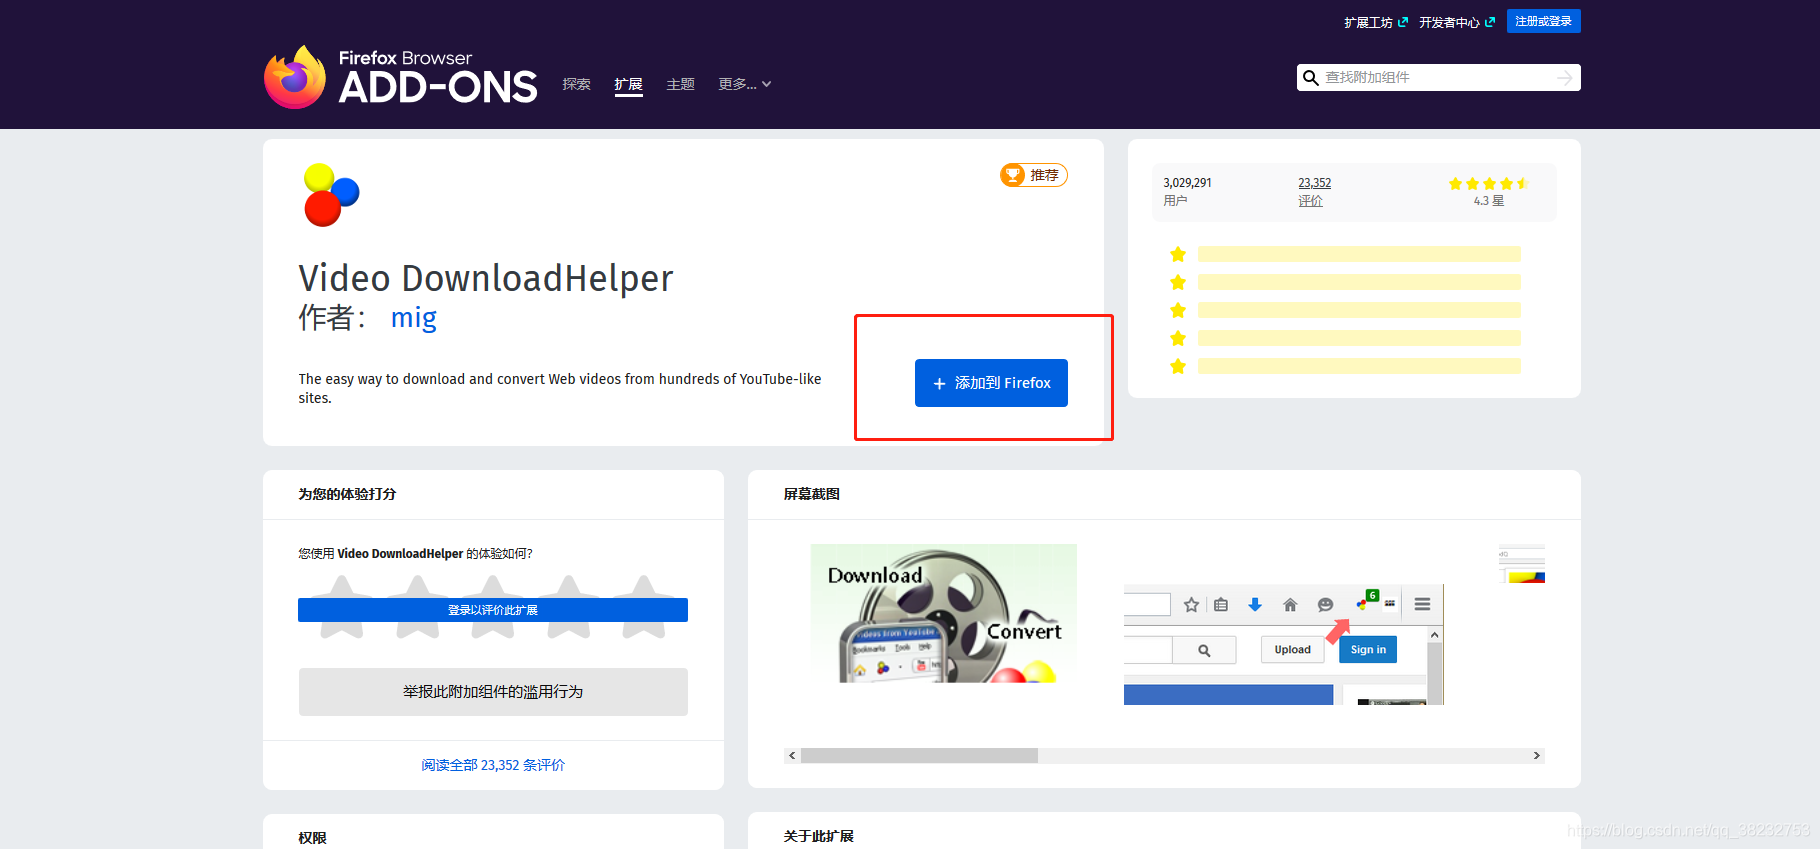This screenshot has width=1820, height=849.
Task: Add extension with 添加到 Firefox button
Action: pos(991,383)
